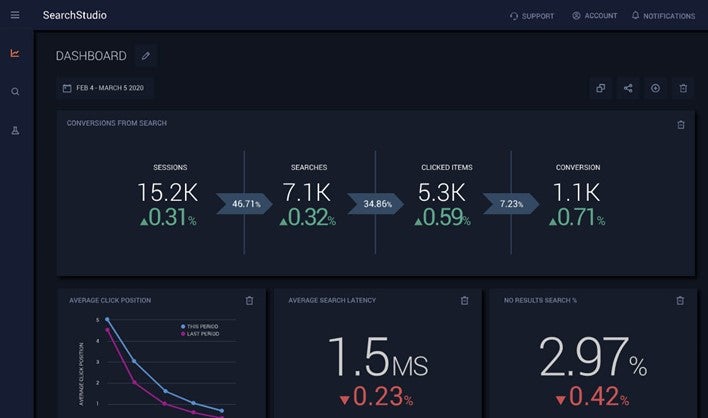This screenshot has width=708, height=418.
Task: Open the Support link
Action: pos(531,16)
